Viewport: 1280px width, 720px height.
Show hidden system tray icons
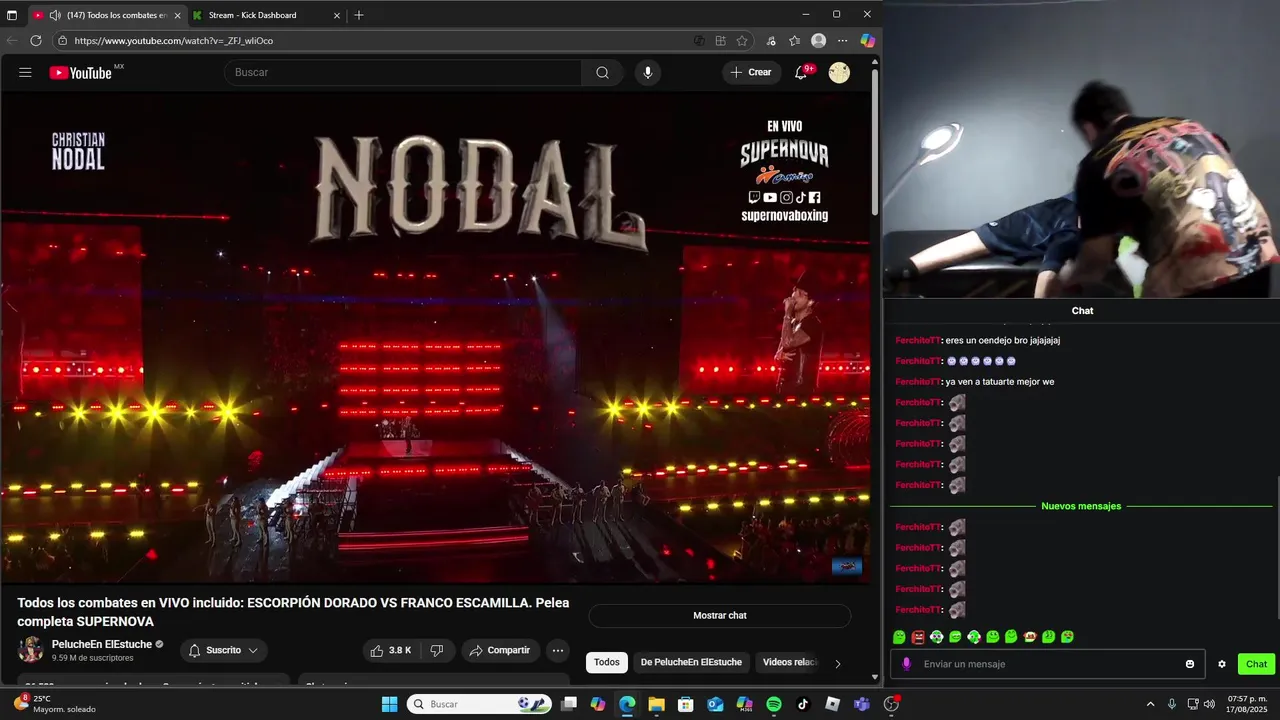click(1150, 704)
